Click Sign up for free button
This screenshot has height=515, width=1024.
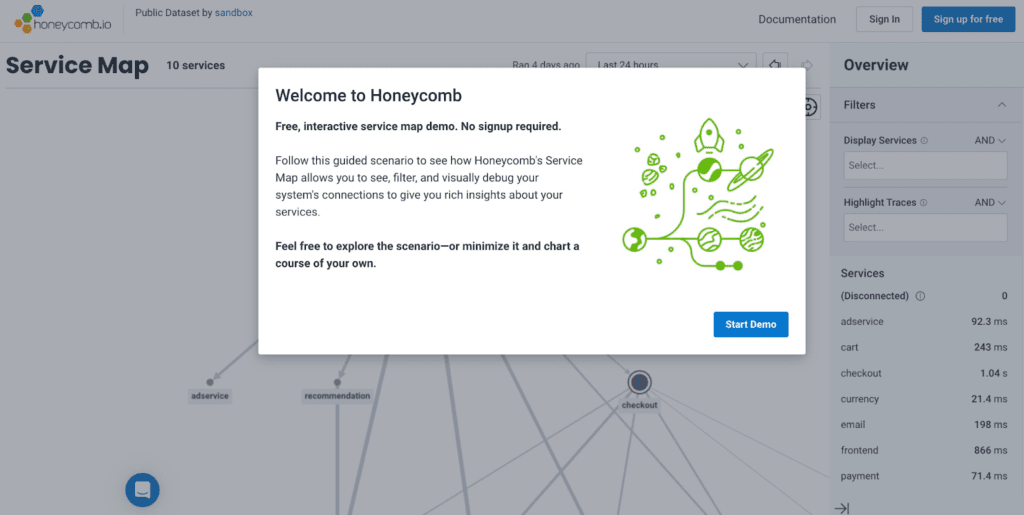[x=968, y=19]
